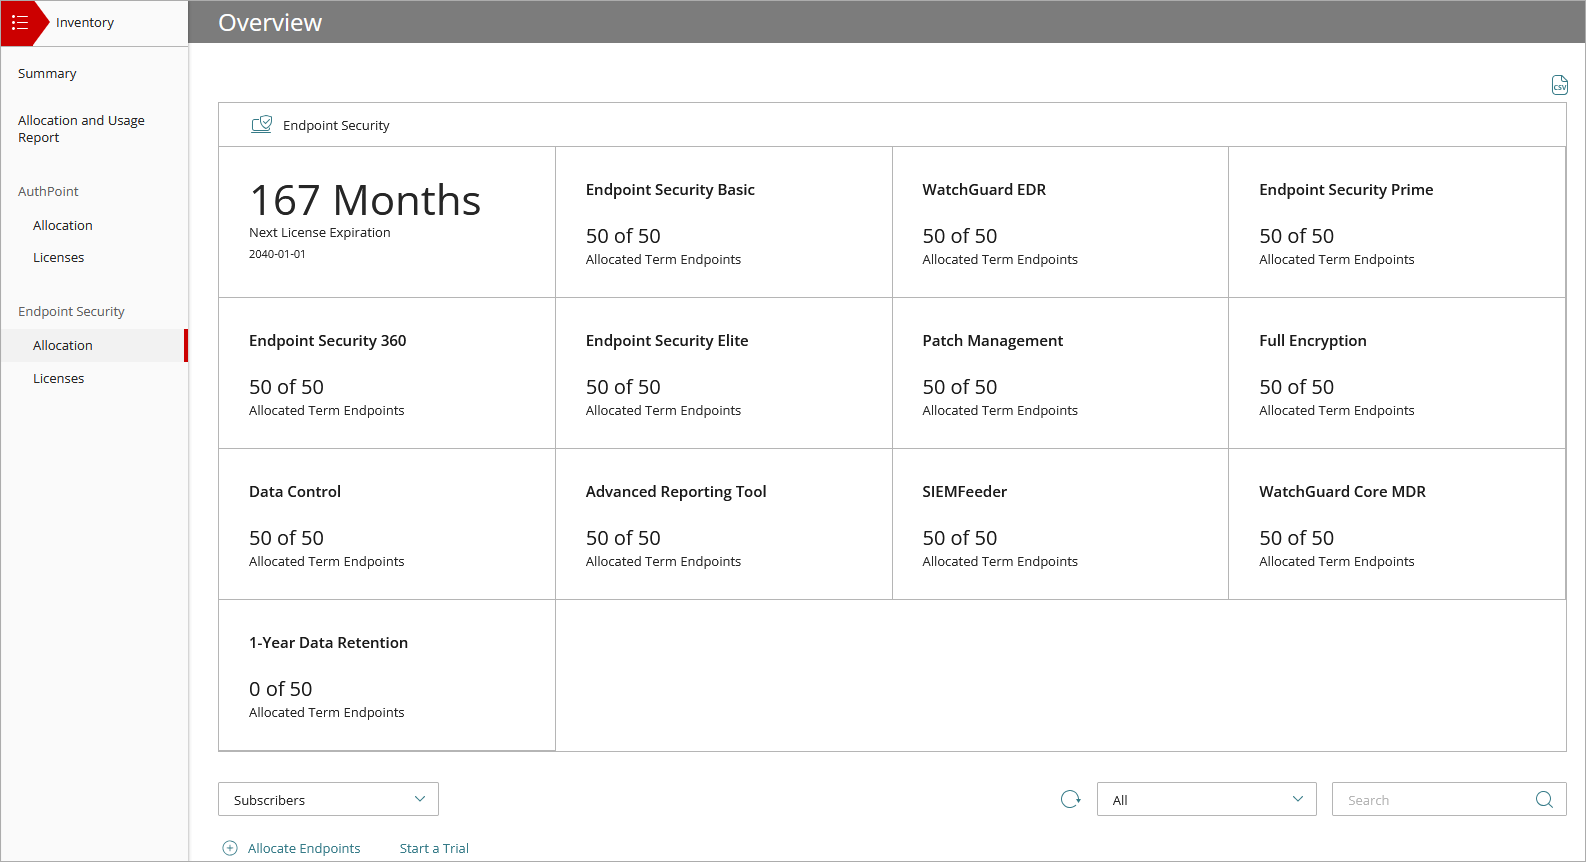
Task: Click the Inventory title label
Action: point(85,23)
